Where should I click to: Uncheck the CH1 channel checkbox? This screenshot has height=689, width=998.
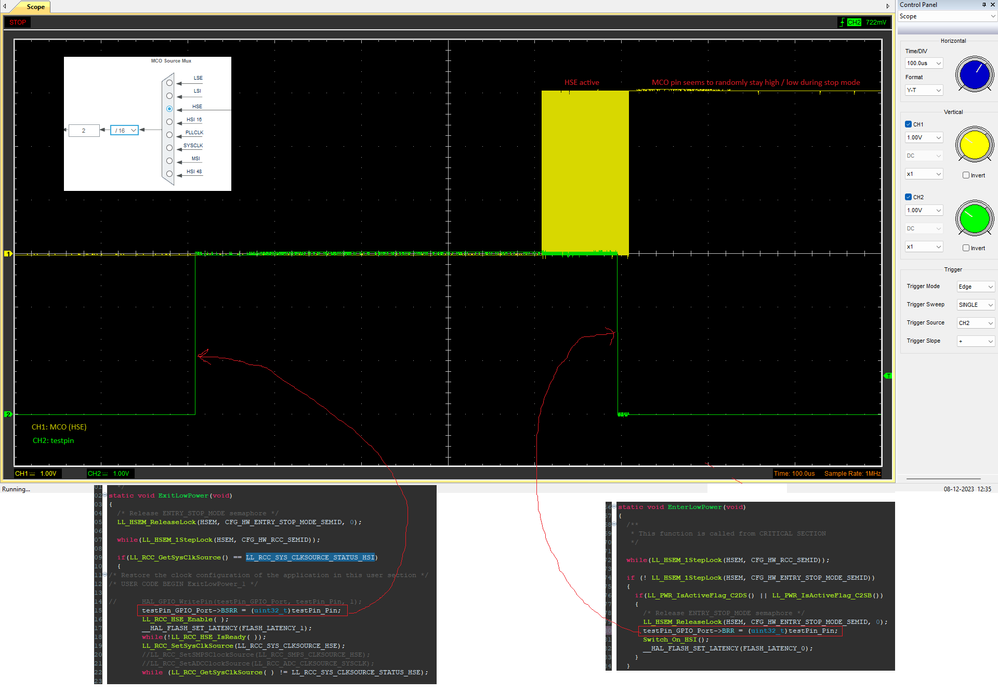point(908,124)
